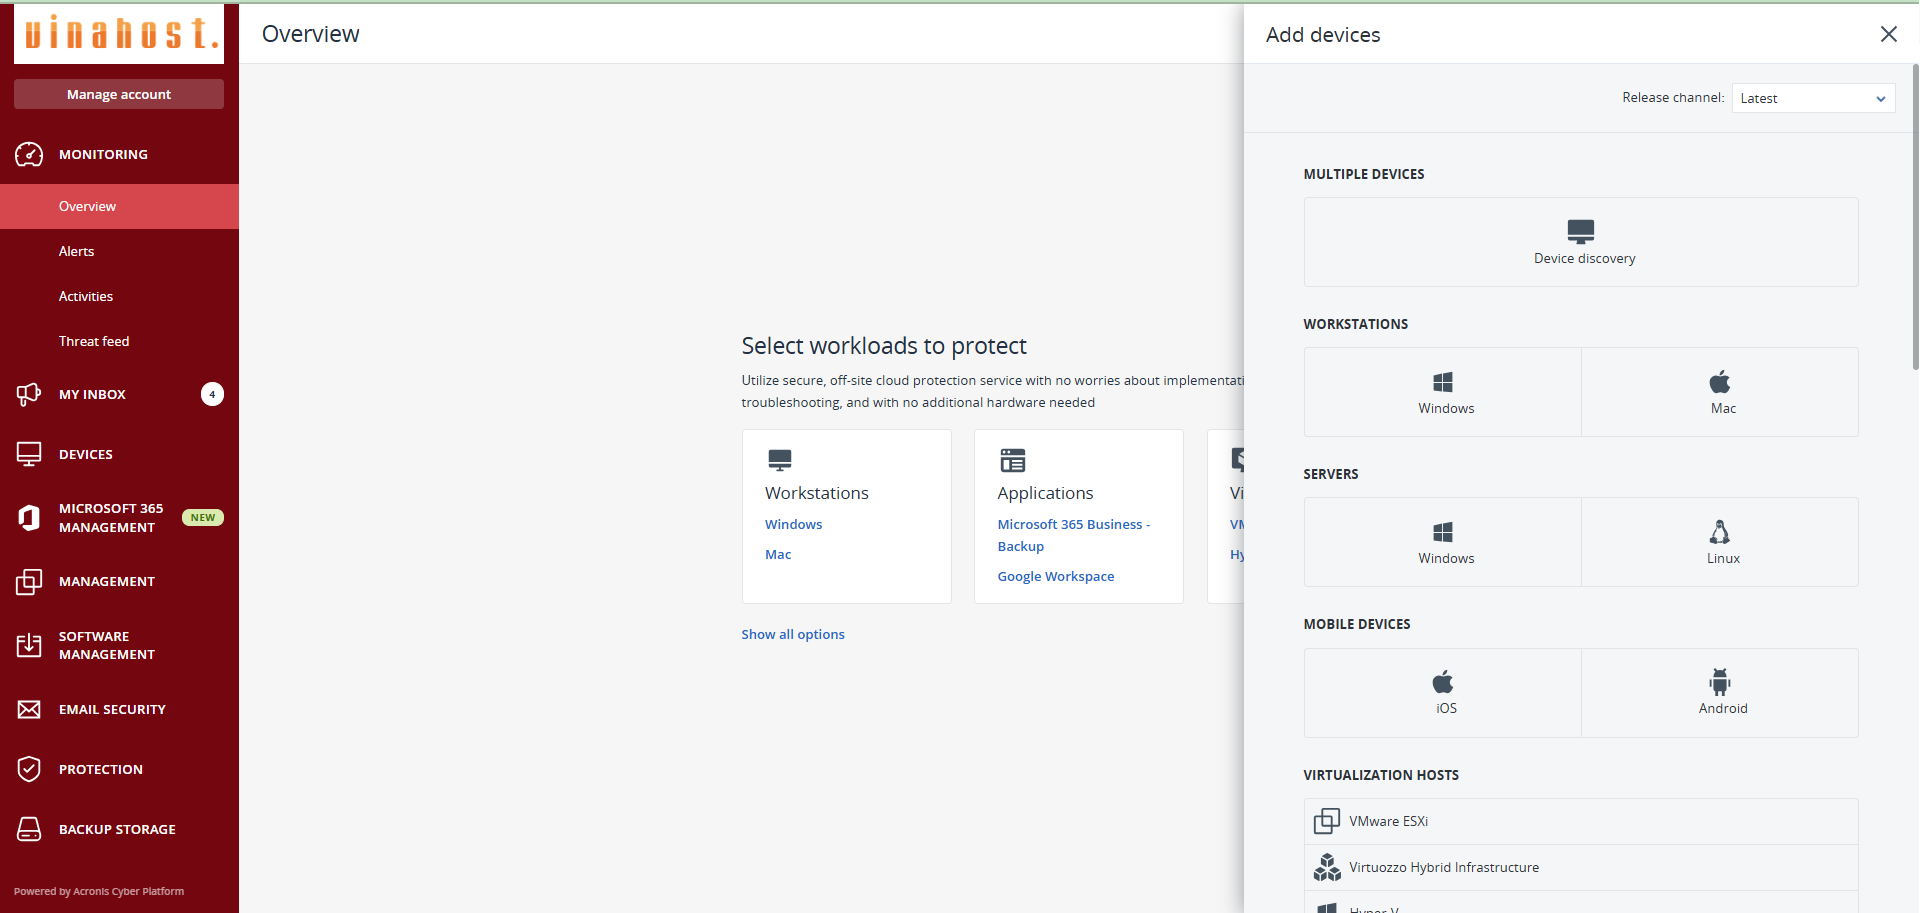Click the Add devices panel scrollbar

1914,218
